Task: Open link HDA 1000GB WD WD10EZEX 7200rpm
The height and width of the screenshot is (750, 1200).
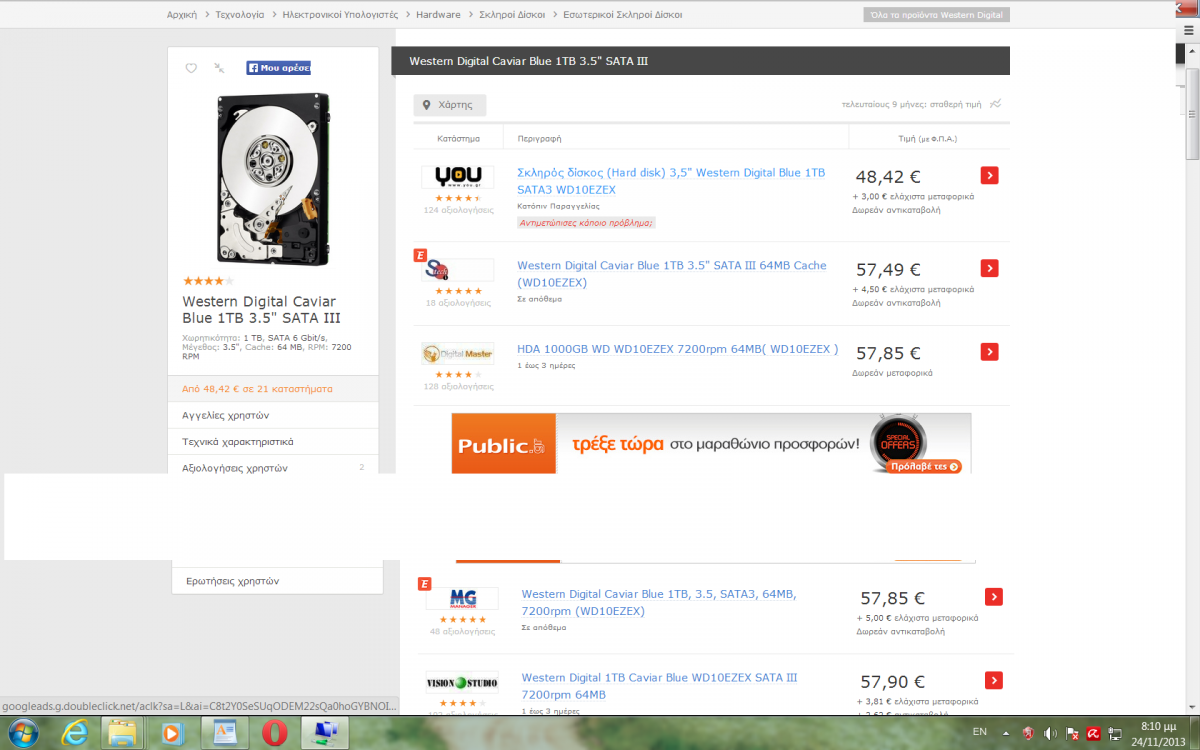Action: (677, 350)
